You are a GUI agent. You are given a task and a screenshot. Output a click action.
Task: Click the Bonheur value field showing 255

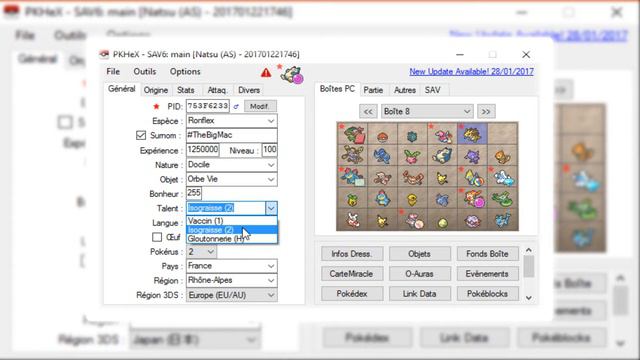[x=194, y=193]
